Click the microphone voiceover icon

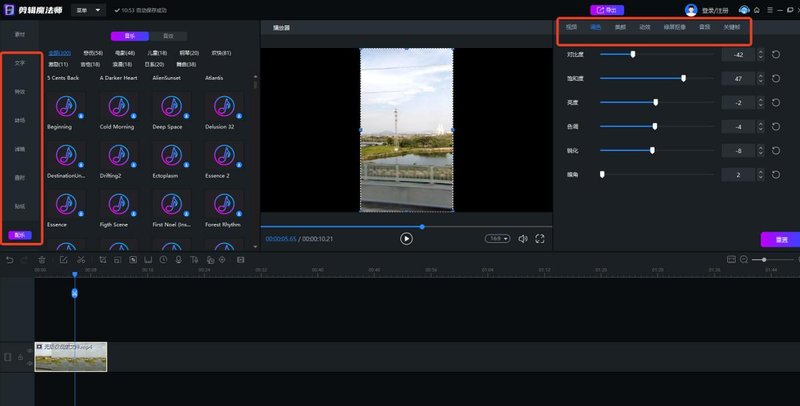tap(178, 260)
